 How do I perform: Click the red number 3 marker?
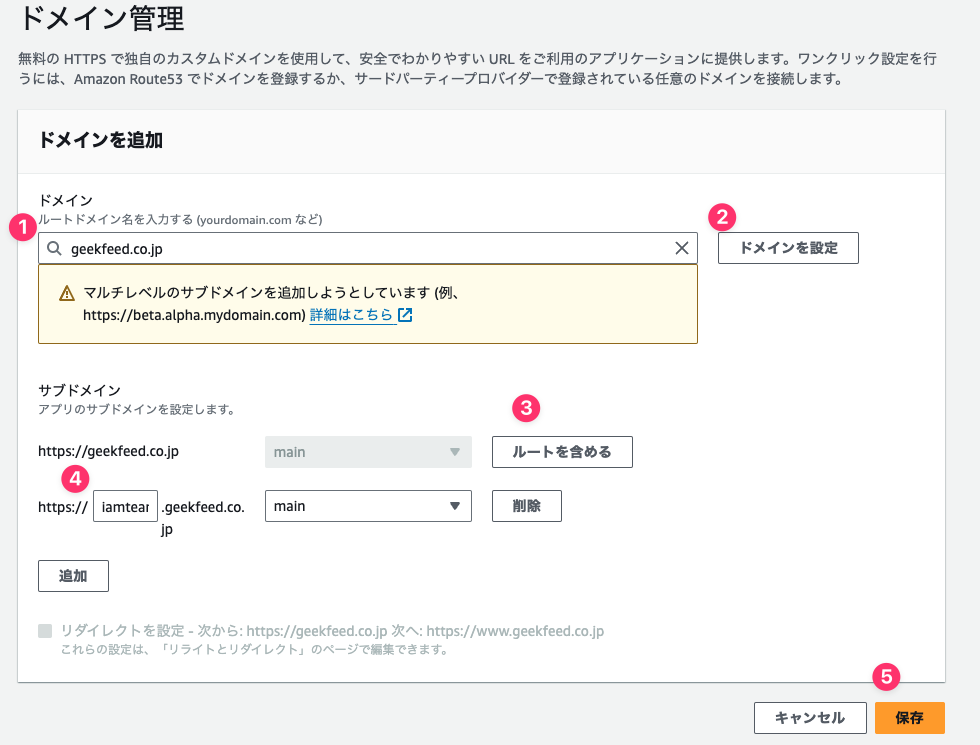526,408
